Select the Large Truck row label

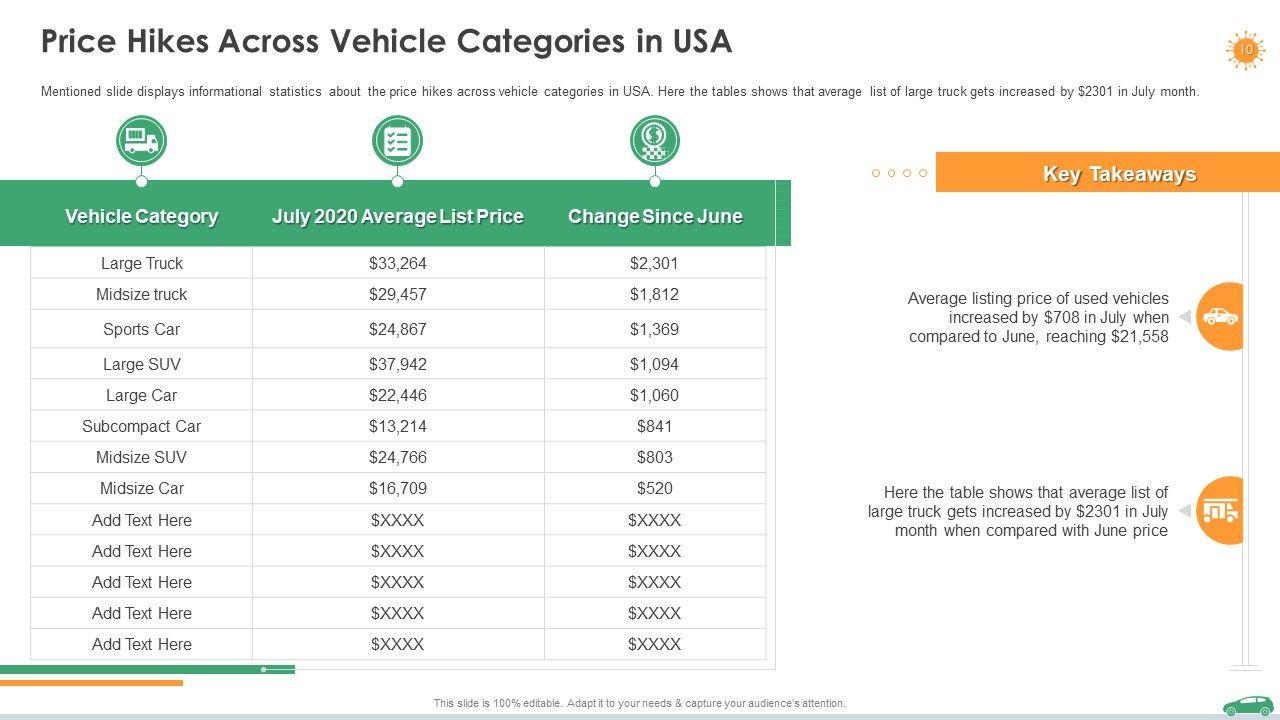pyautogui.click(x=142, y=264)
